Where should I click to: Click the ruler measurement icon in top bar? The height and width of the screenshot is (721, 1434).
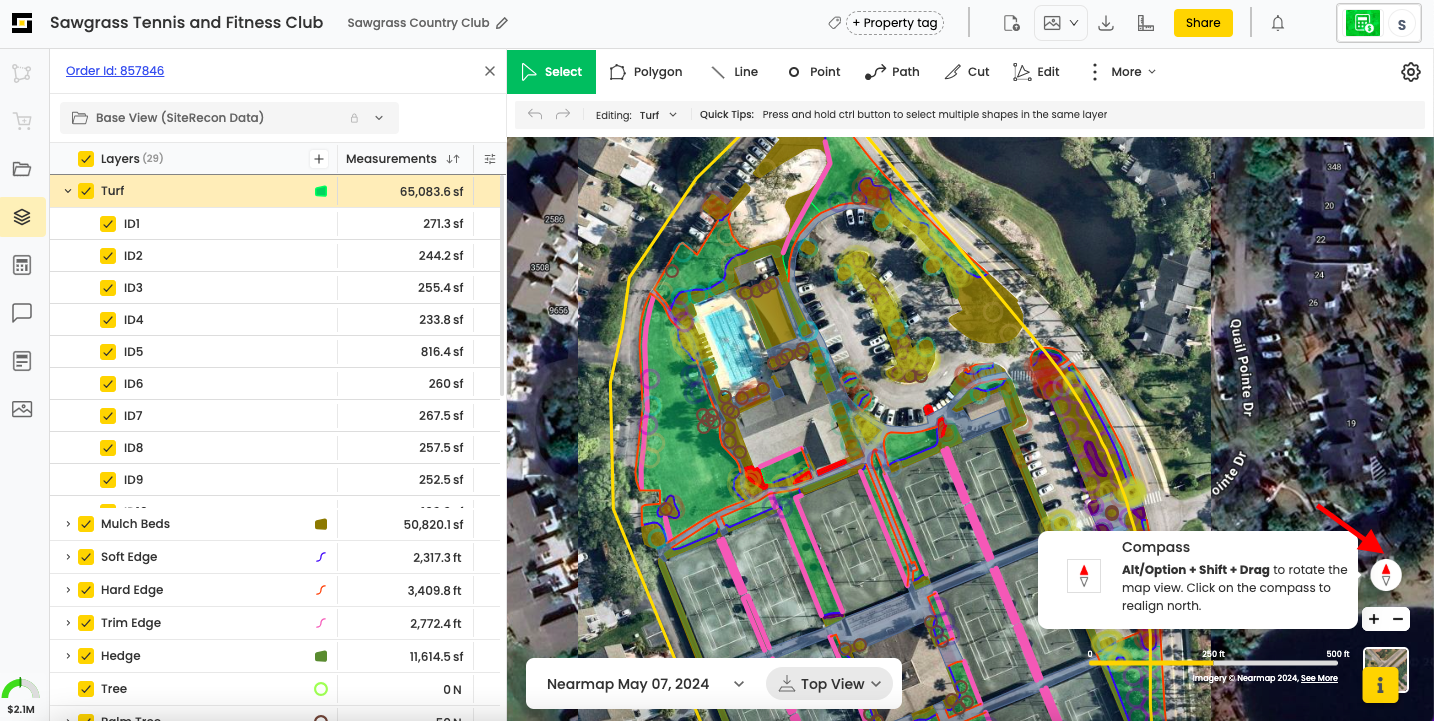pos(1147,23)
